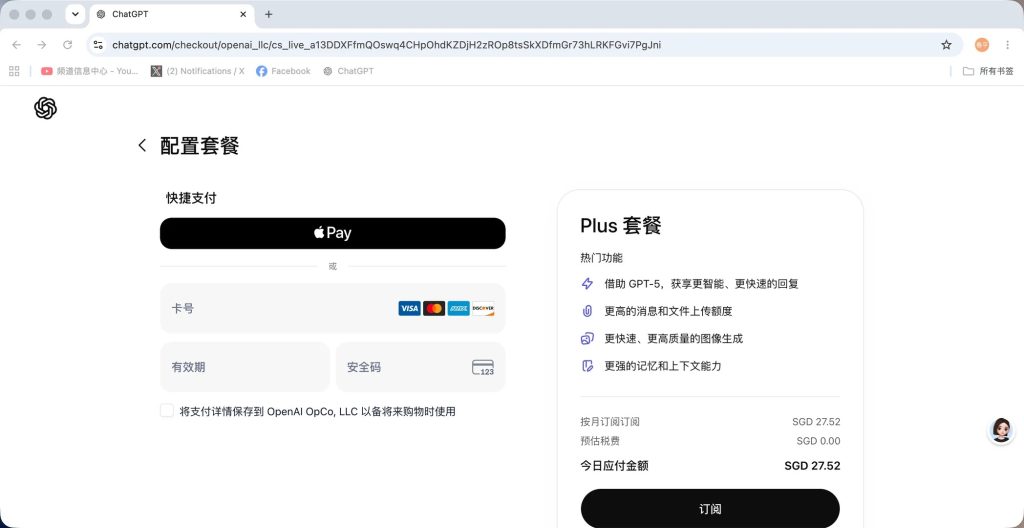
Task: Click the 配置套餐 page title
Action: click(199, 145)
